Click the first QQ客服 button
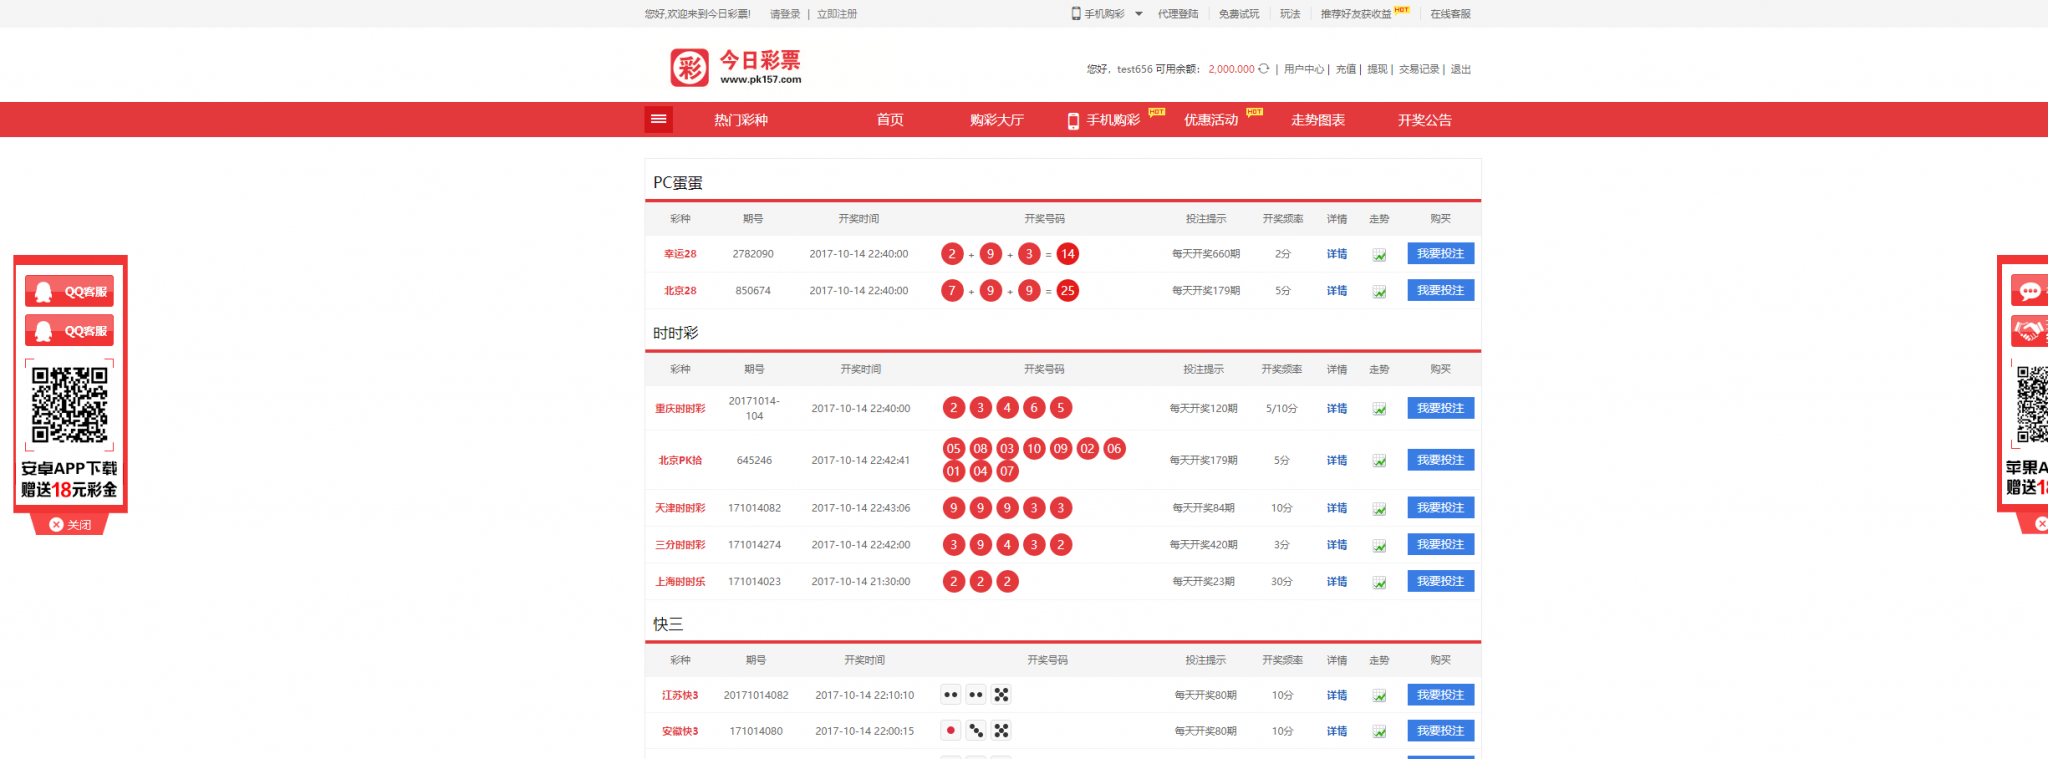This screenshot has width=2048, height=759. pyautogui.click(x=70, y=292)
